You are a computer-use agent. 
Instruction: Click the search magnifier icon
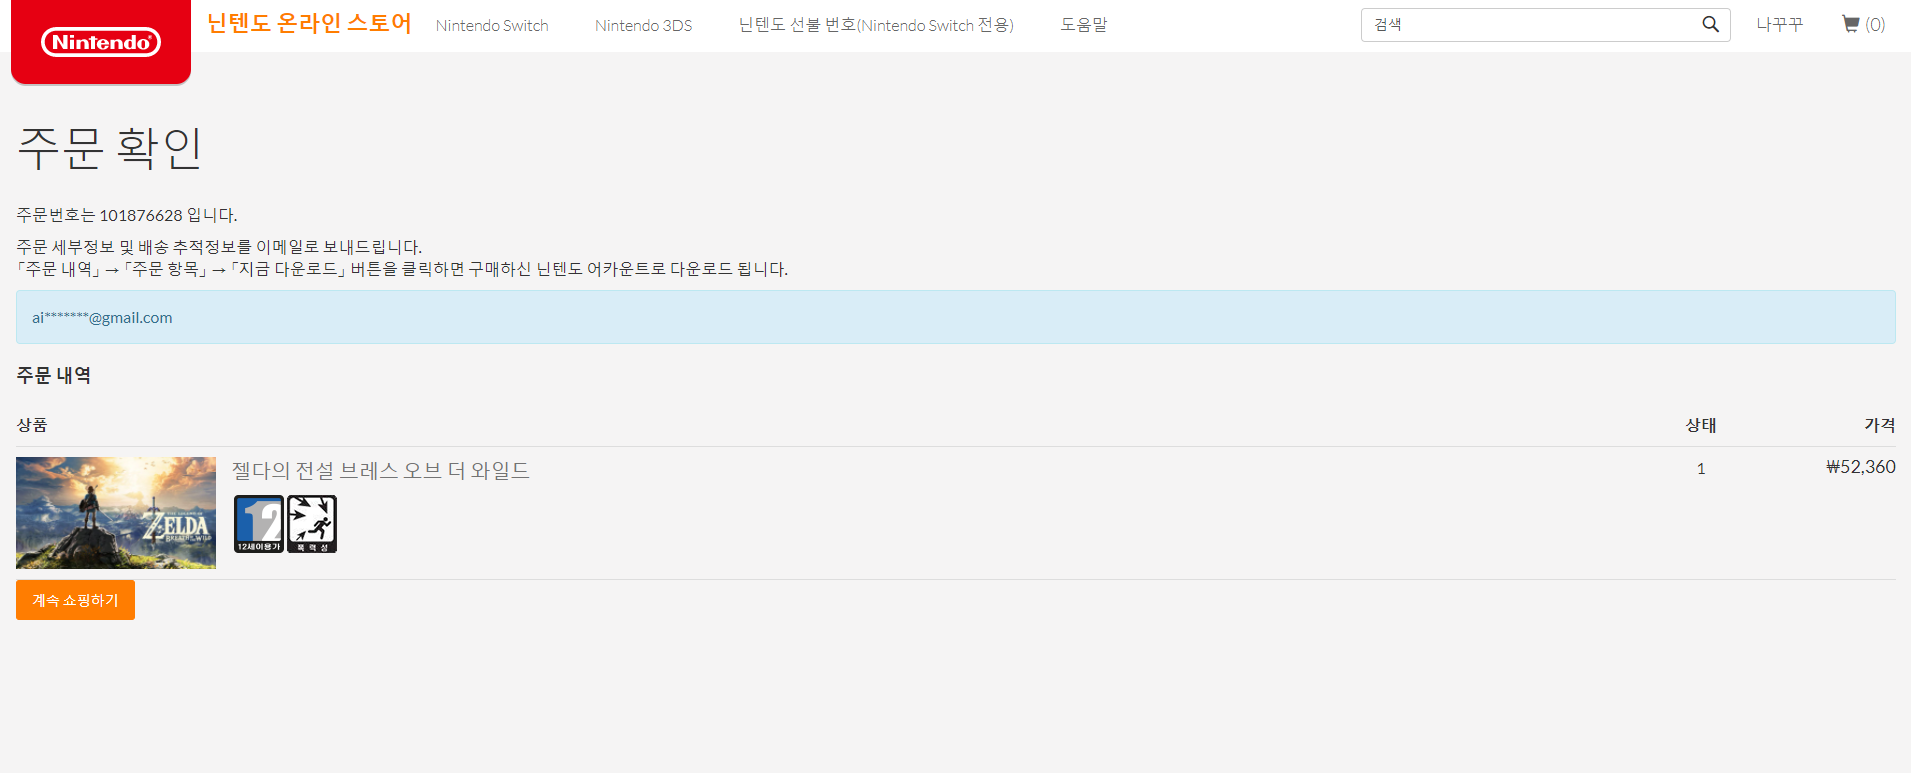point(1710,25)
